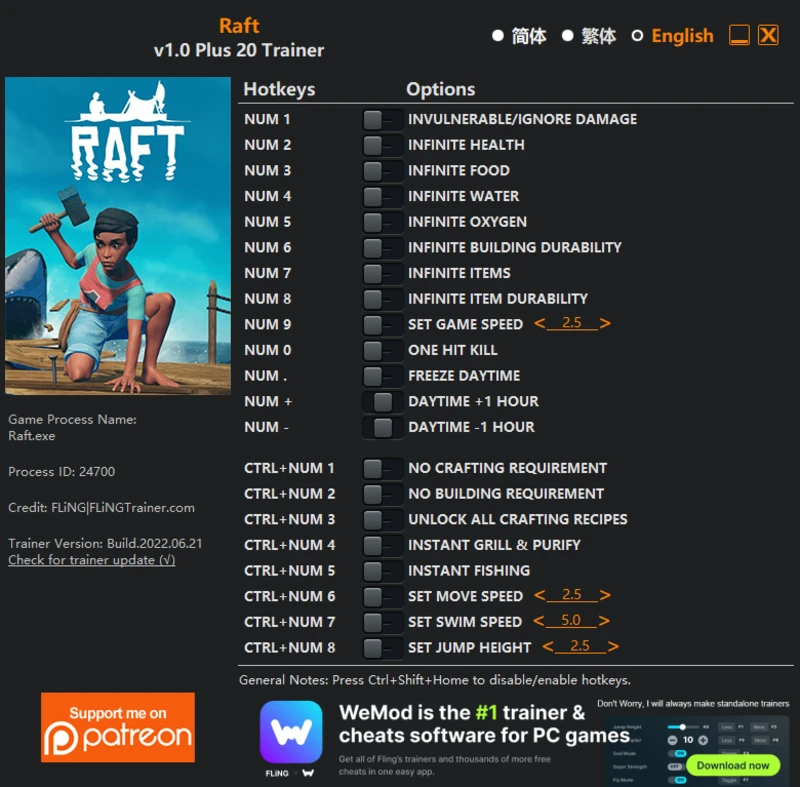Click the Download now button
Screen dimensions: 800x787
(734, 765)
